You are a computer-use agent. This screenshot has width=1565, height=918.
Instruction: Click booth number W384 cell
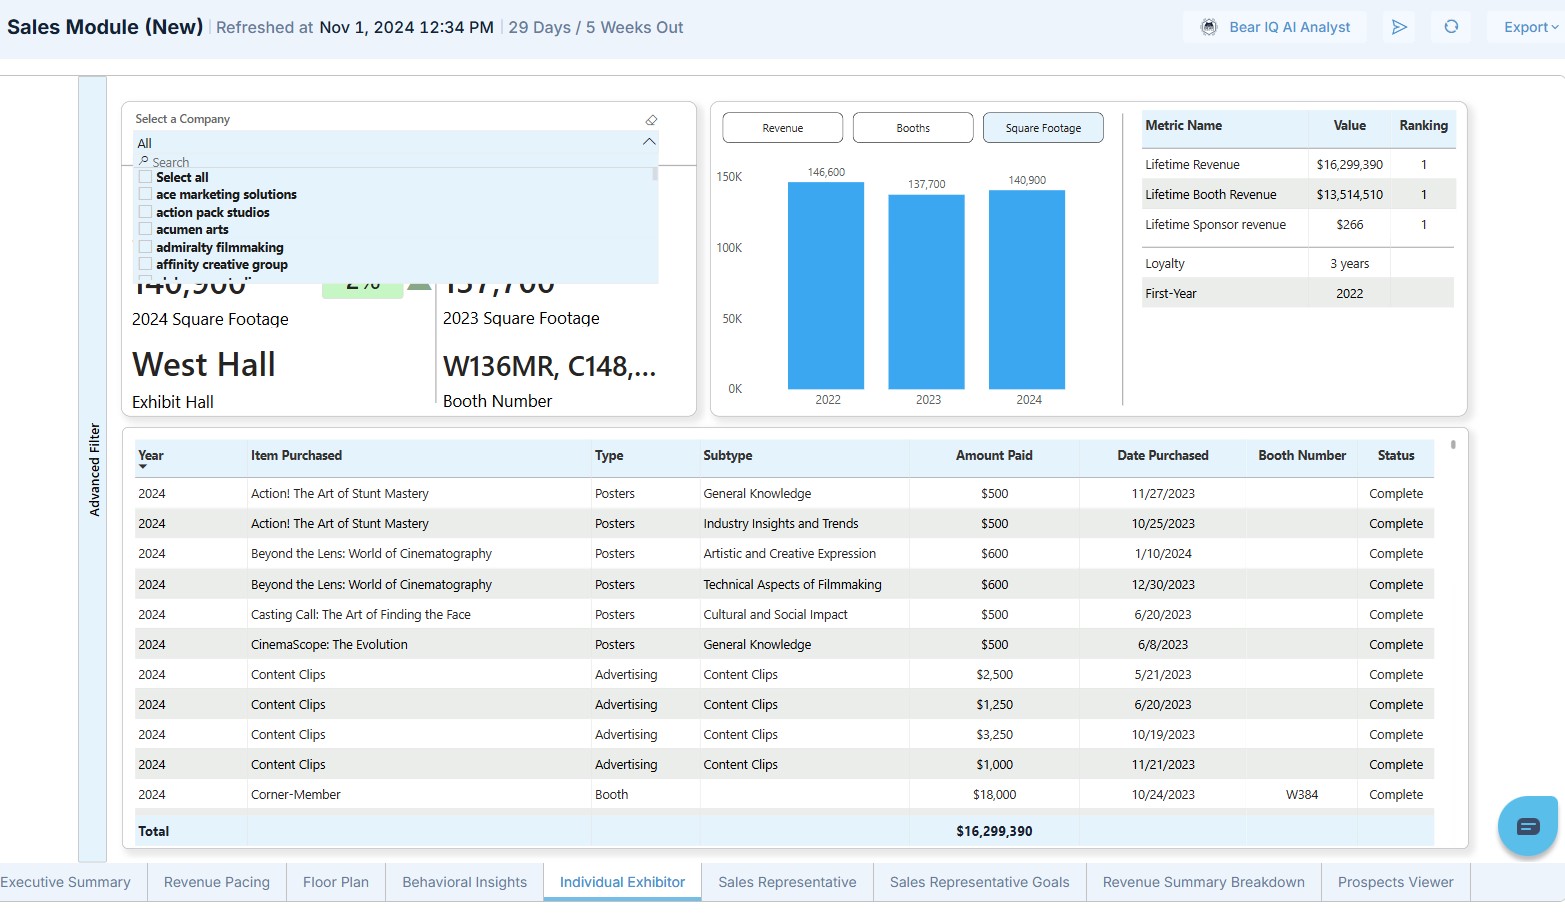pyautogui.click(x=1302, y=795)
